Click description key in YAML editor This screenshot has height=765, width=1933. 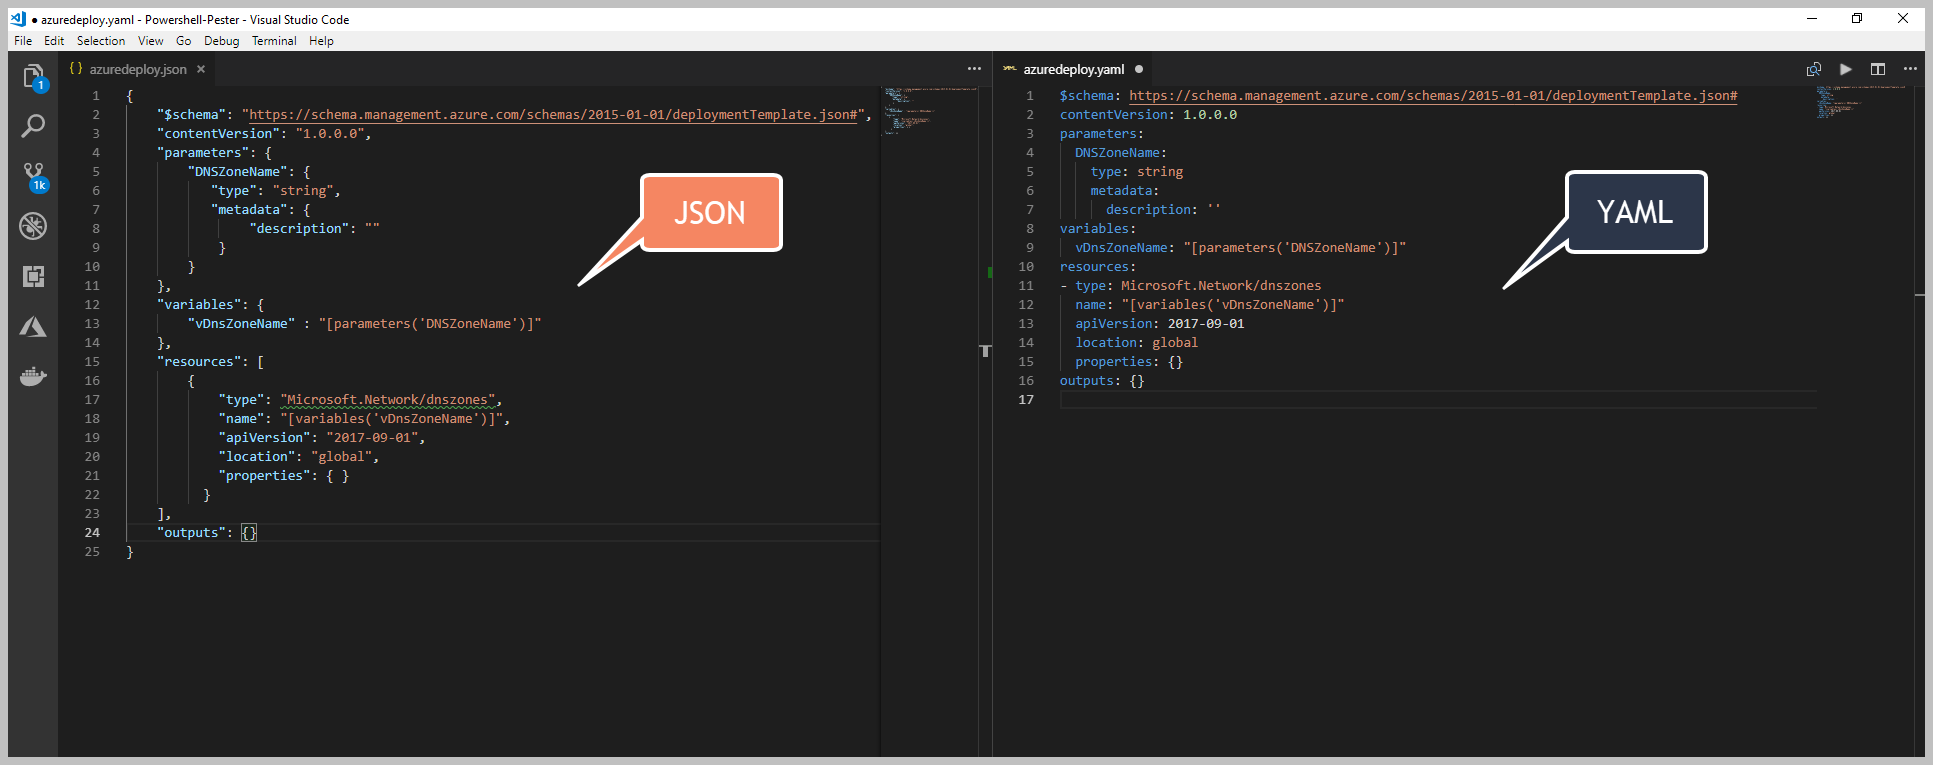tap(1148, 210)
